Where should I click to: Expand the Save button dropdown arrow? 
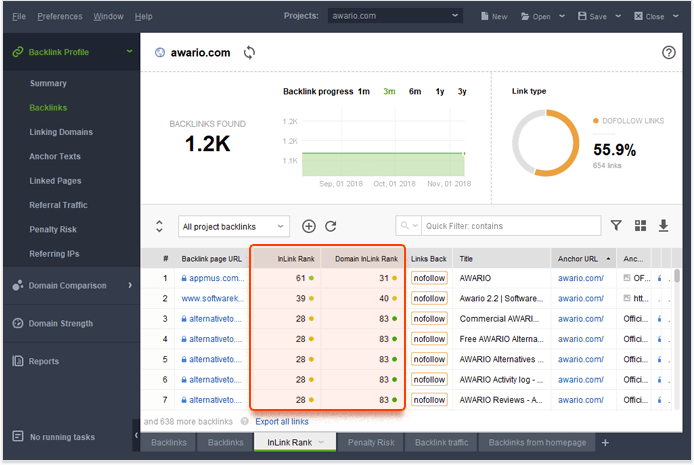(x=618, y=16)
